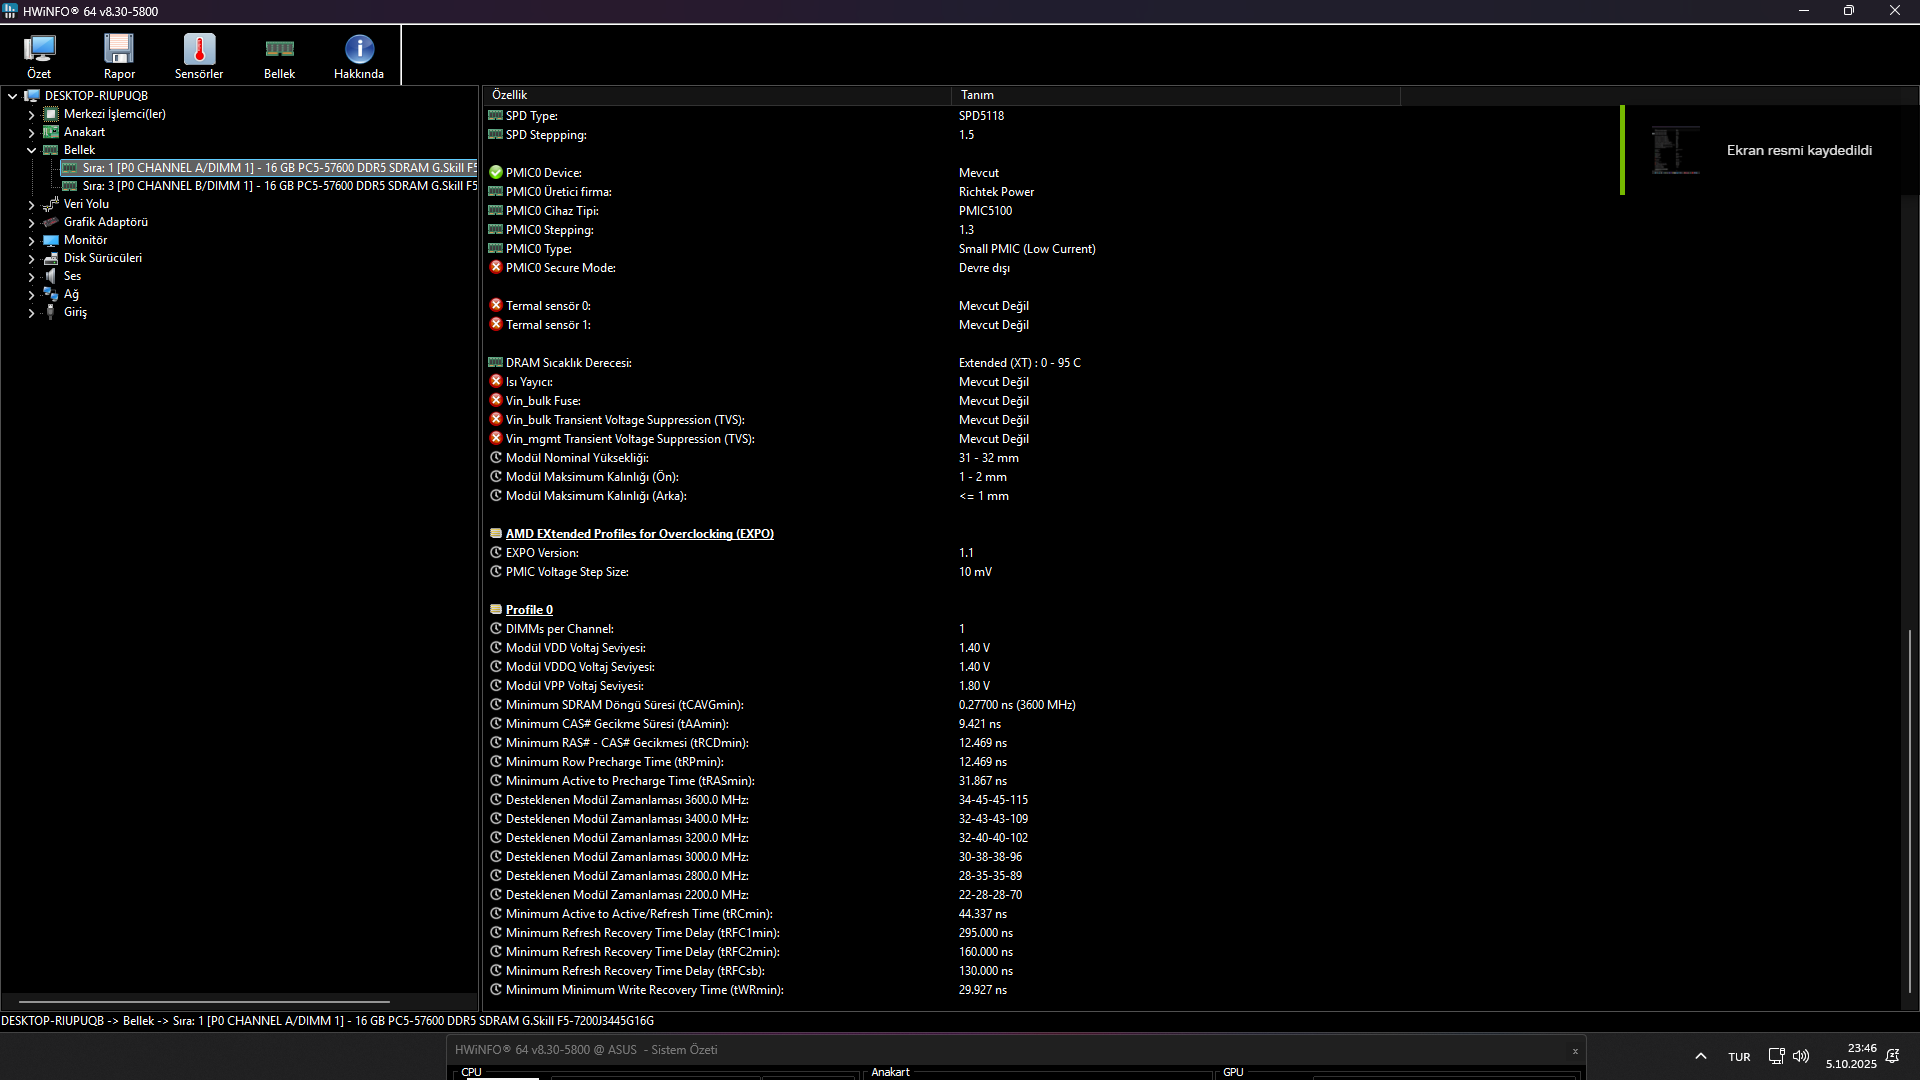Expand the Grafik Adaptörü node

coord(32,223)
